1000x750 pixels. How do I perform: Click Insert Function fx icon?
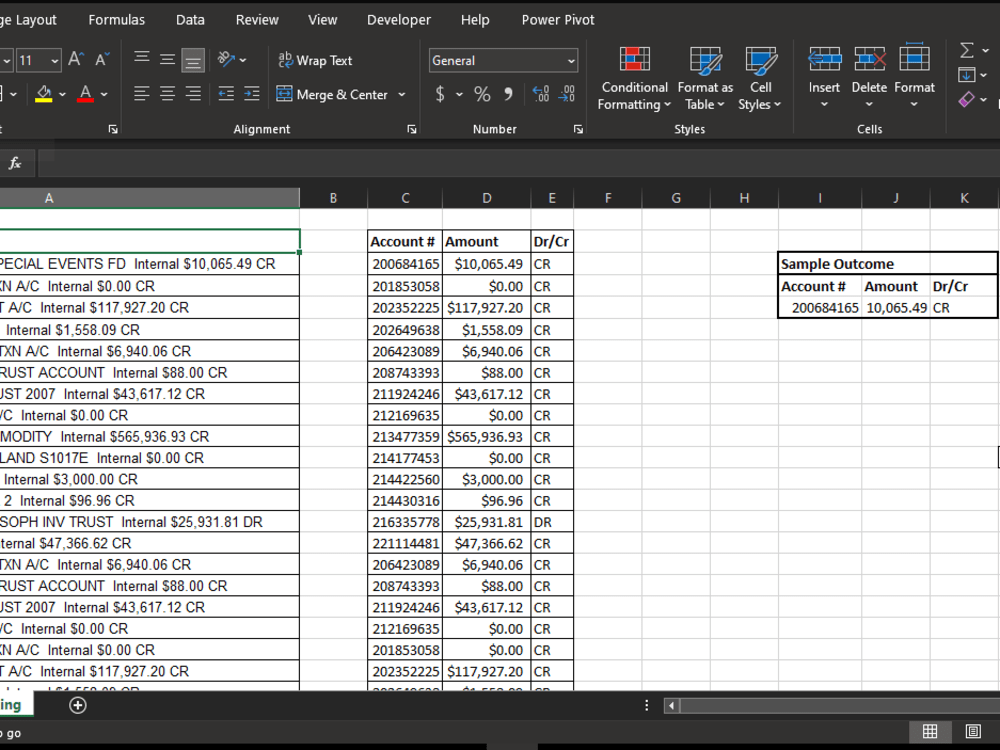(x=15, y=163)
